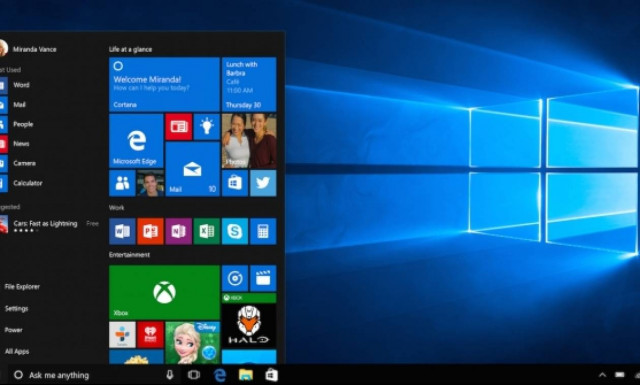Open the Store tile in Start menu
This screenshot has width=640, height=385.
235,183
